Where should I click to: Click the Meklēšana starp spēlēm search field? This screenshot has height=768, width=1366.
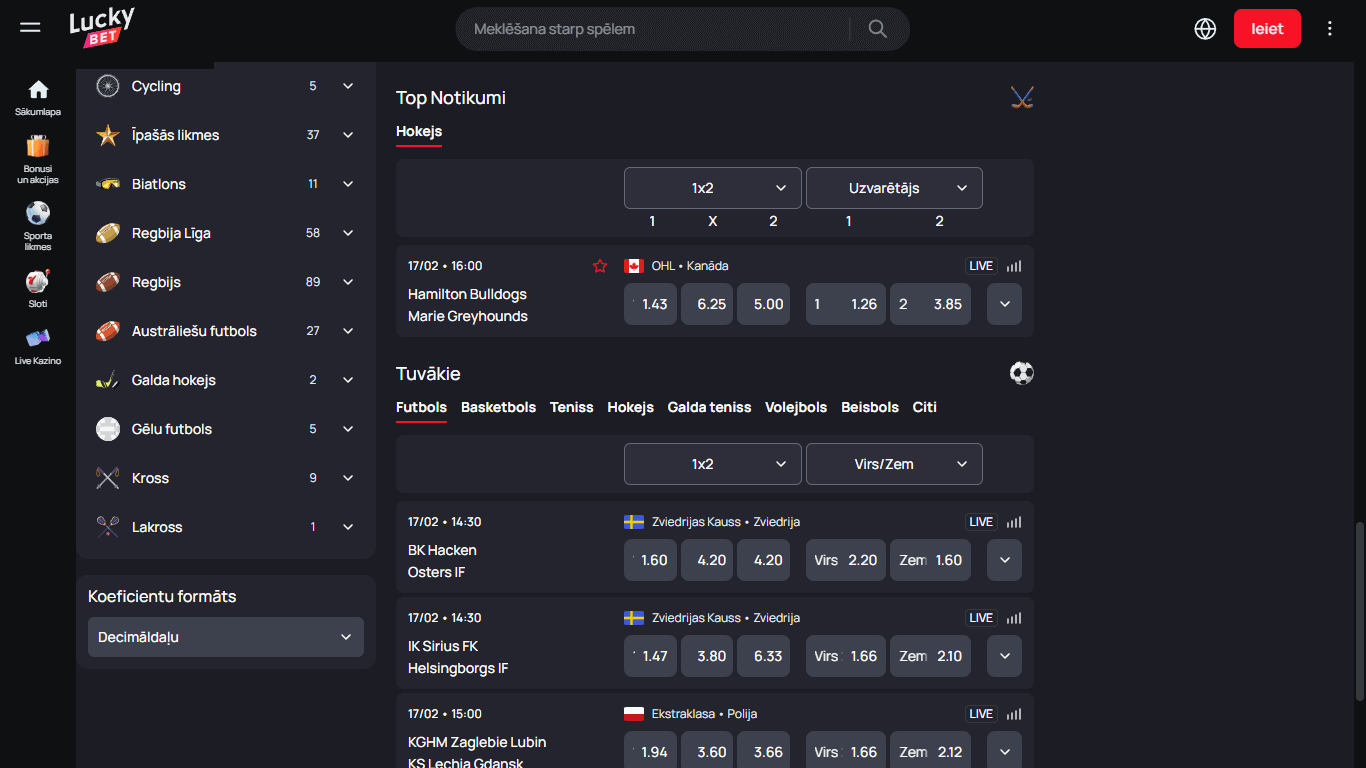[x=655, y=29]
